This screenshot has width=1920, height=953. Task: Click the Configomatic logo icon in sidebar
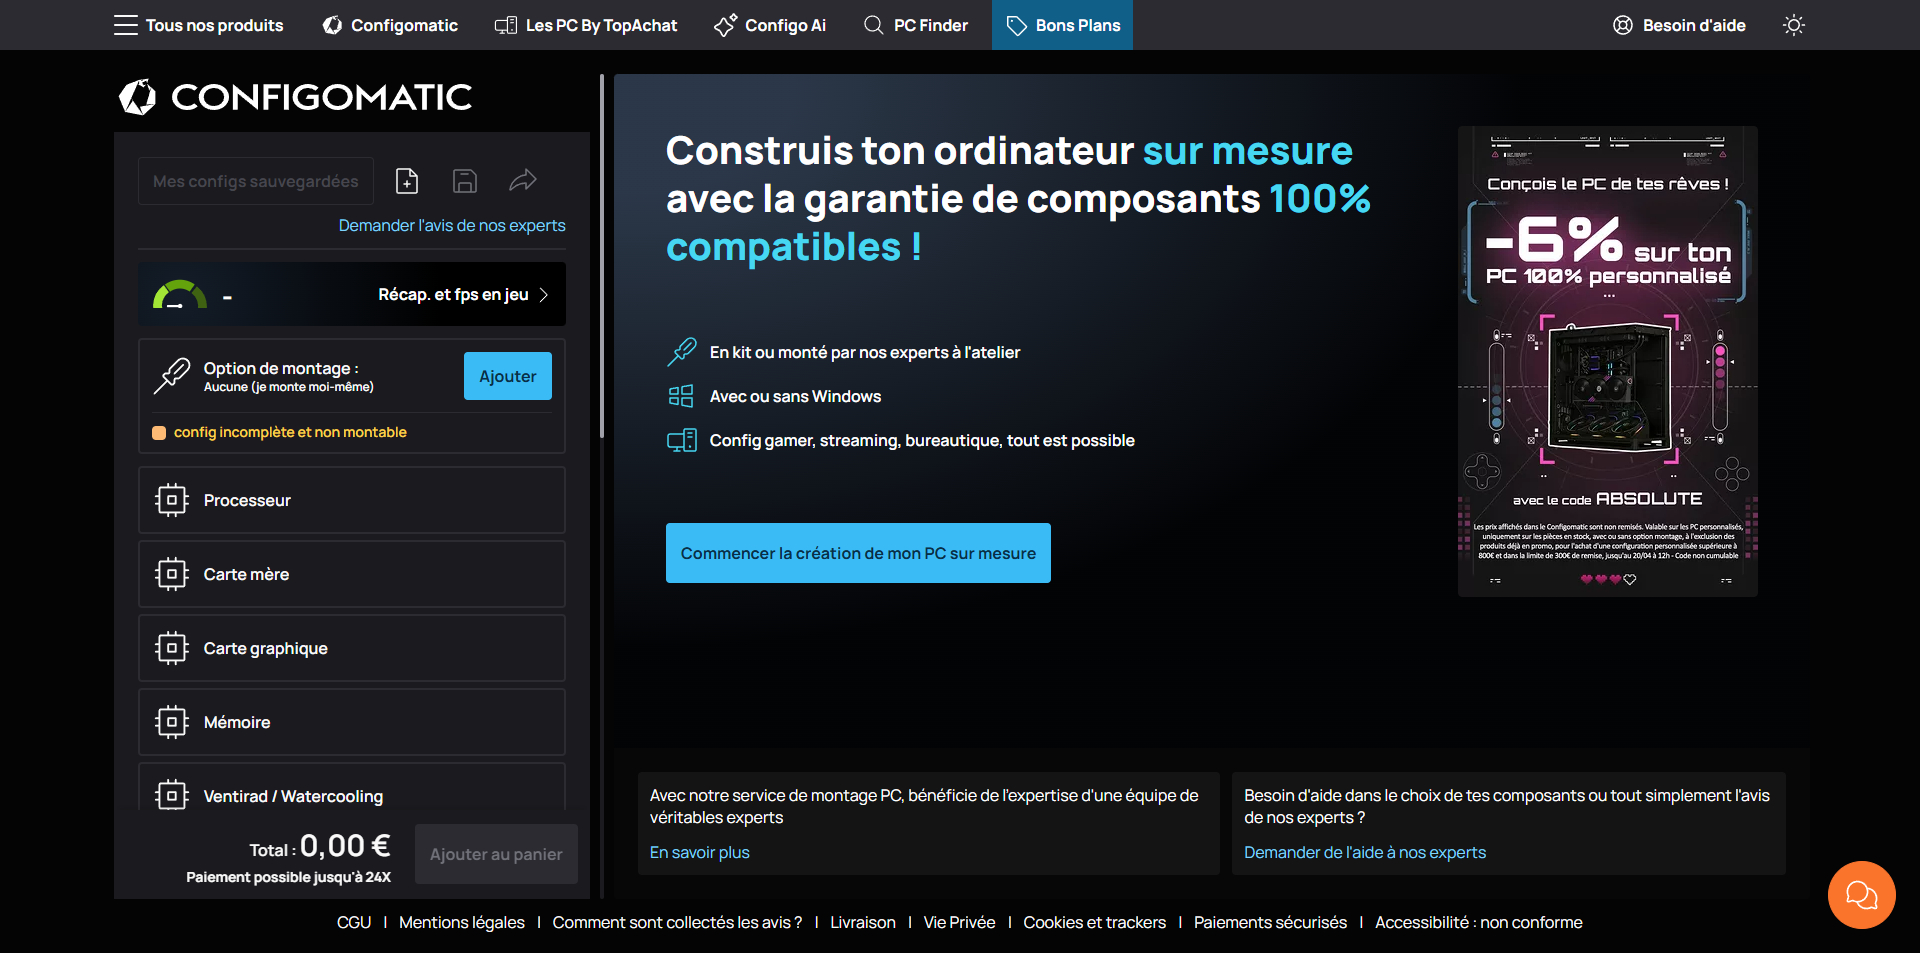tap(138, 97)
